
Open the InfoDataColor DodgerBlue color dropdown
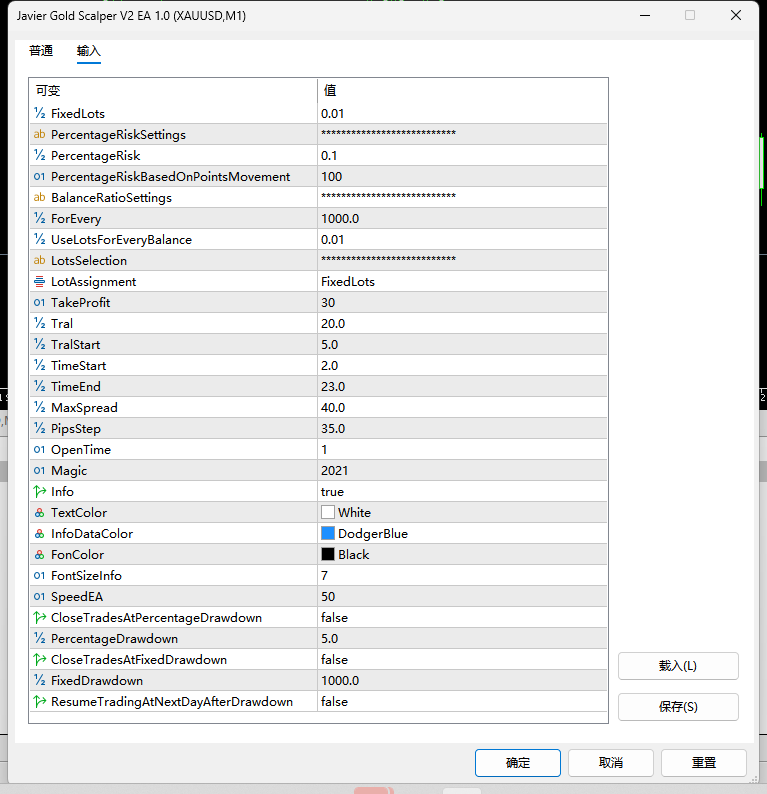[x=462, y=534]
